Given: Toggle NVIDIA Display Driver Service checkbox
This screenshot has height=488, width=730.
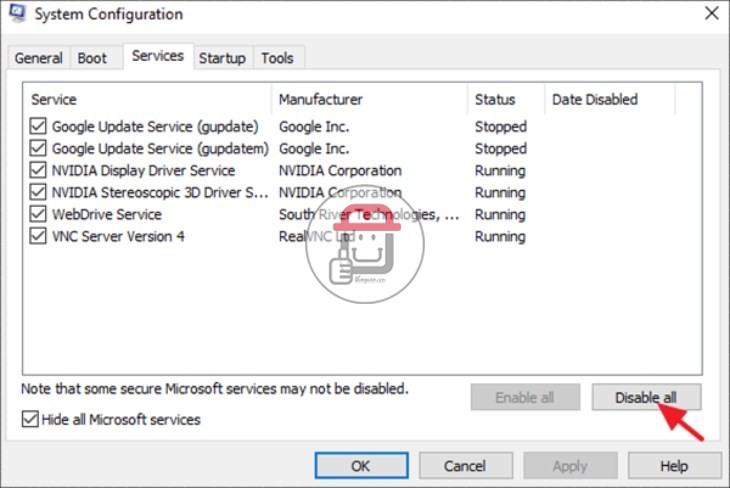Looking at the screenshot, I should point(38,170).
